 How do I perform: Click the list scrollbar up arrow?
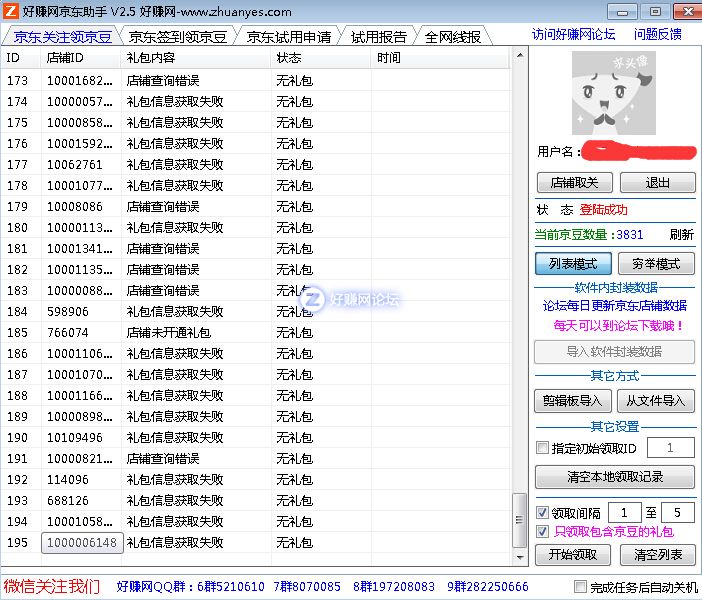[x=519, y=56]
